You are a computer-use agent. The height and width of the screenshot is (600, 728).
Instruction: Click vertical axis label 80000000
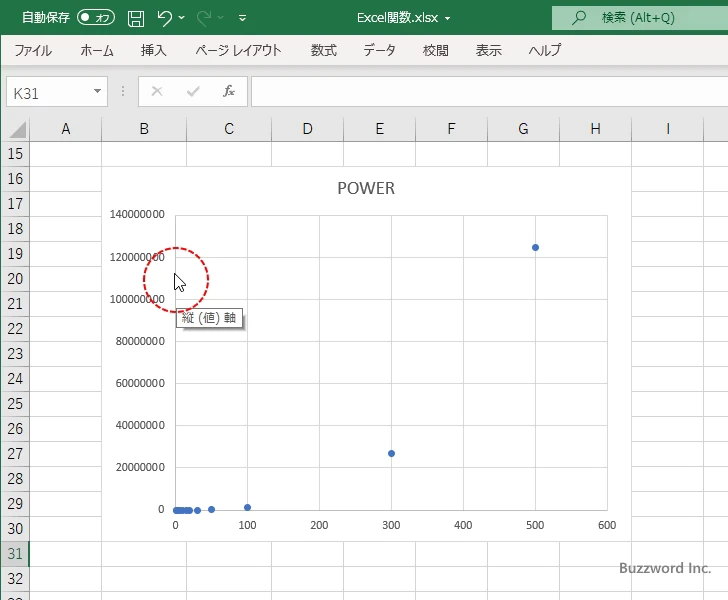pos(140,341)
